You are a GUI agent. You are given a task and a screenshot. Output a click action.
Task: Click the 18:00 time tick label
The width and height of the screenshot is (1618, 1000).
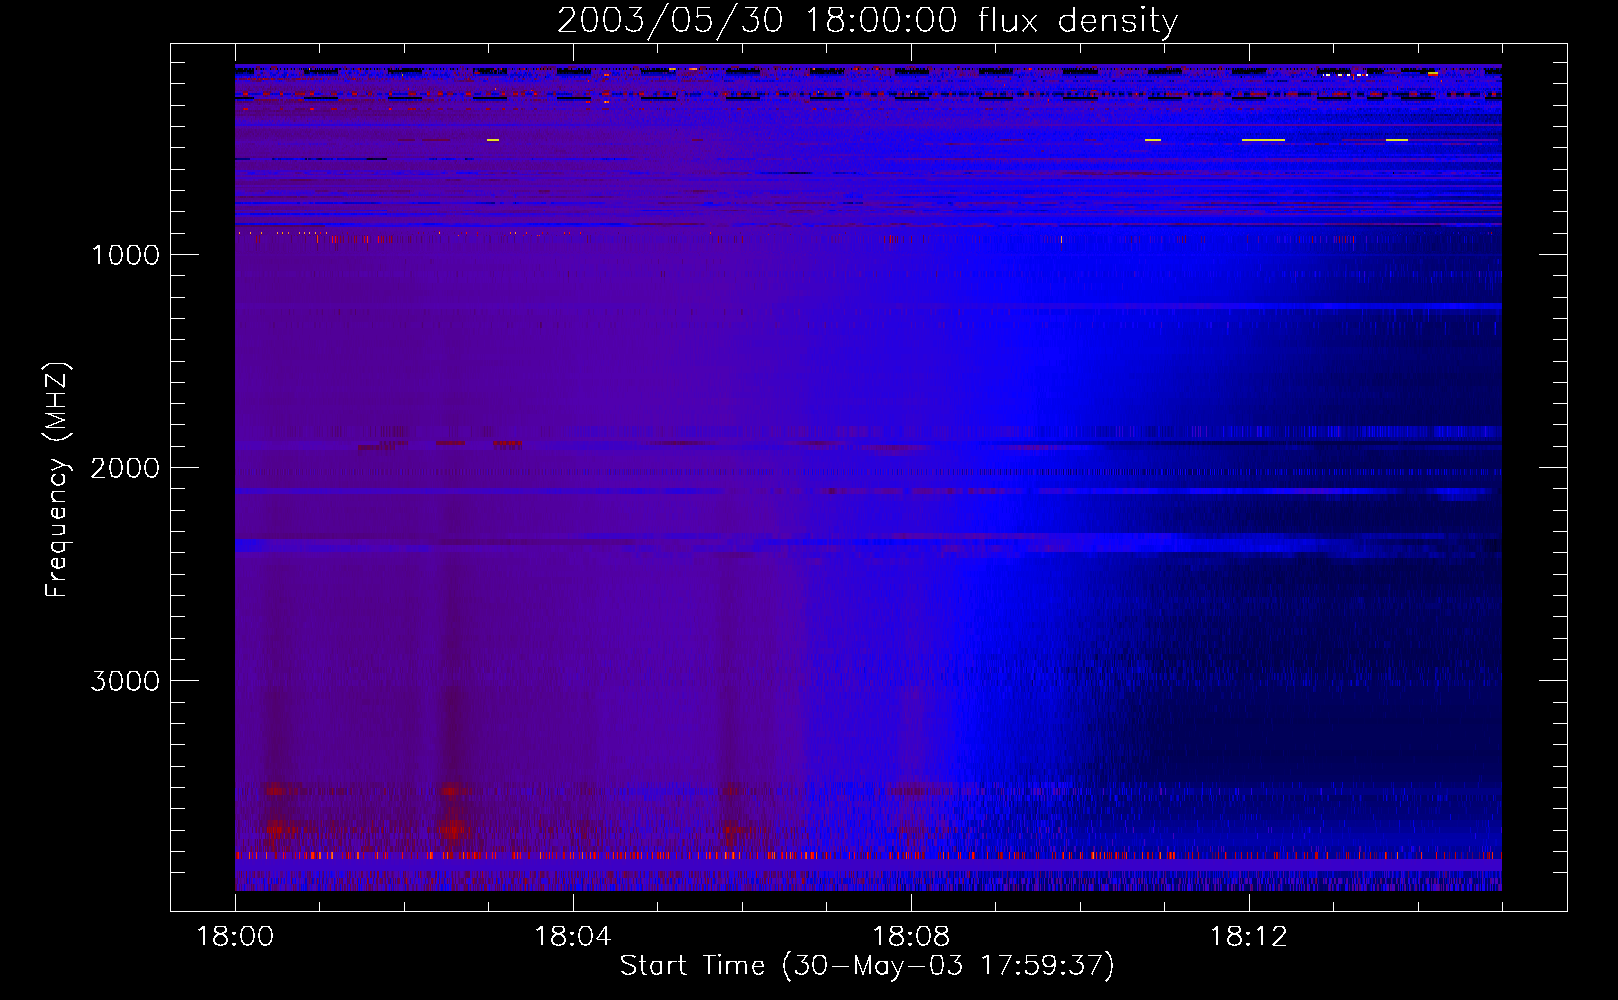click(x=235, y=937)
